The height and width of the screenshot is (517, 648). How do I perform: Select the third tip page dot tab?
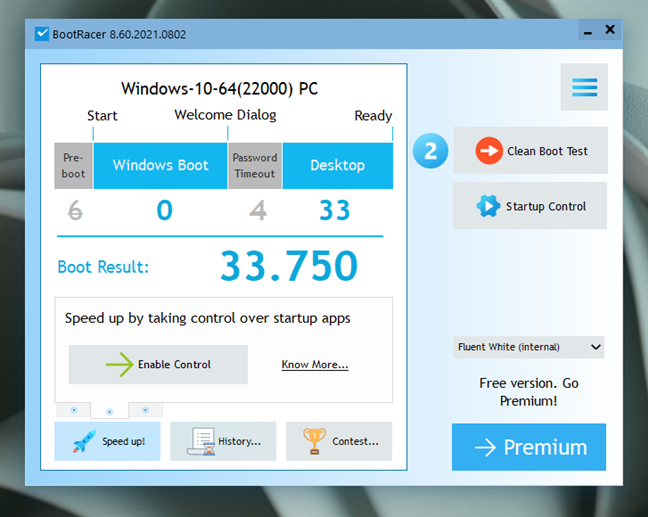point(145,410)
